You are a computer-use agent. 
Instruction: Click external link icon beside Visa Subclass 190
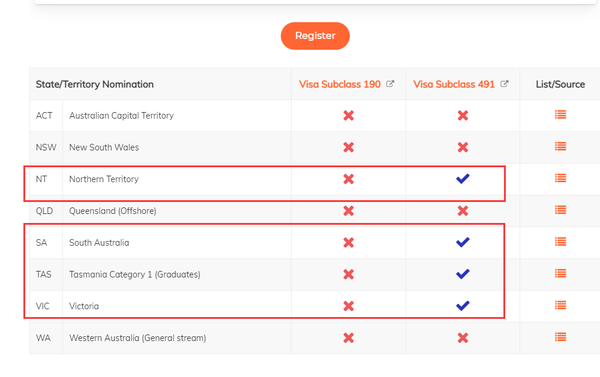point(390,84)
